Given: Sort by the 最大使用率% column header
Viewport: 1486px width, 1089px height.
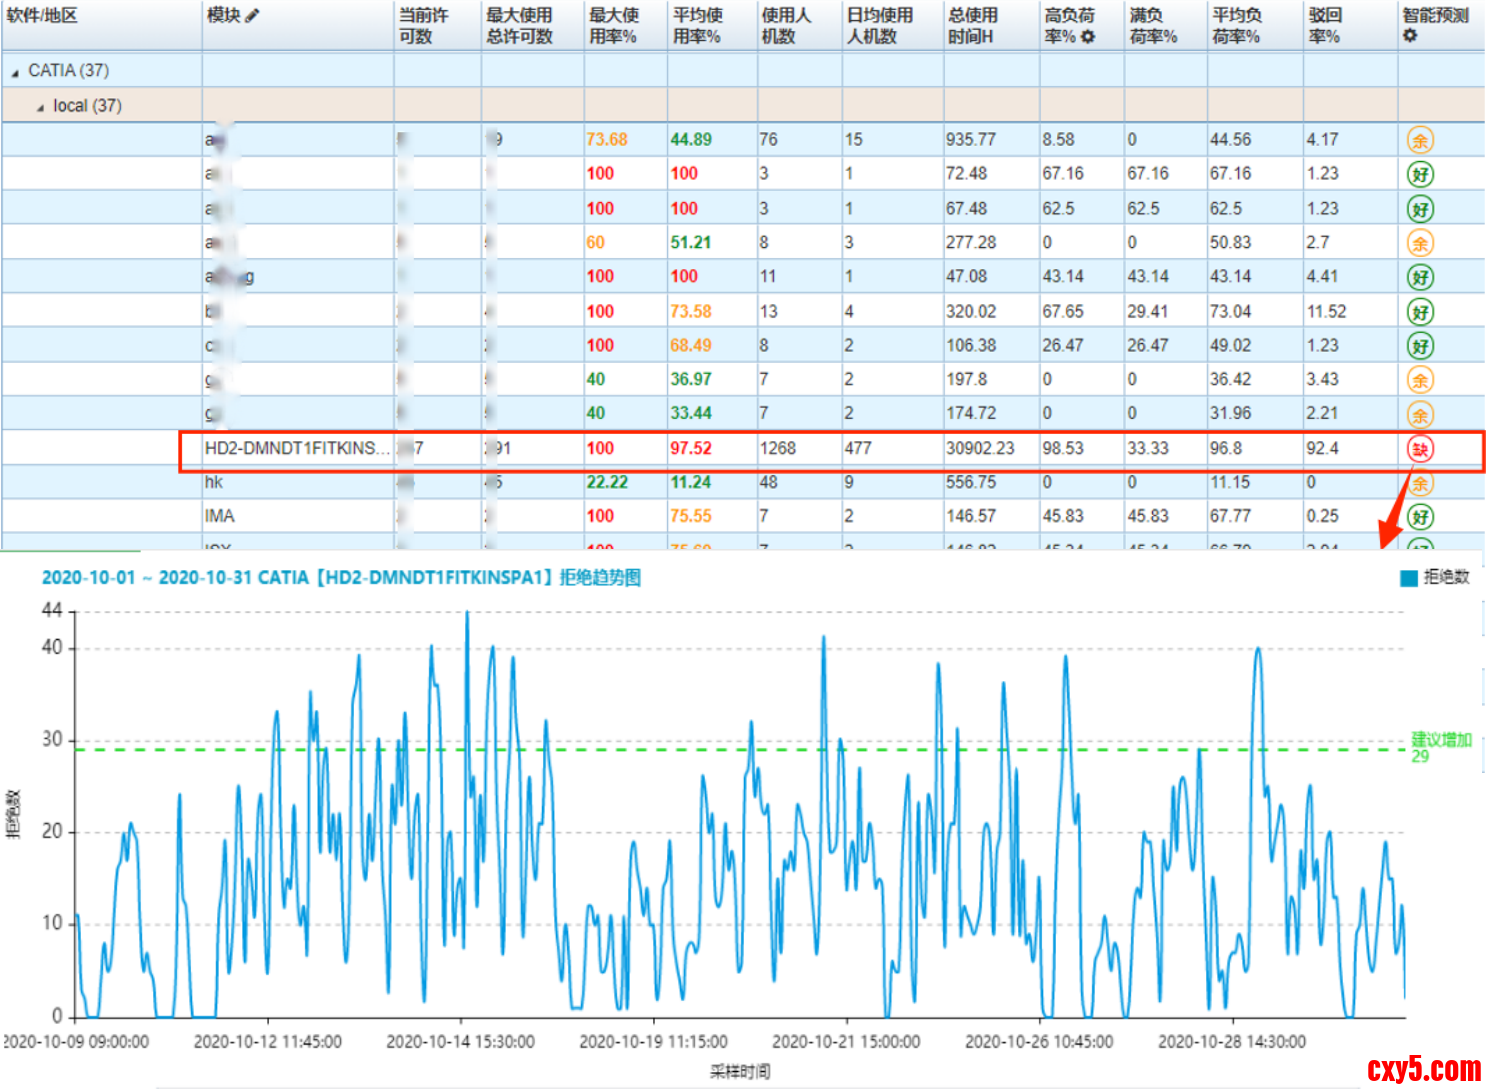Looking at the screenshot, I should [x=613, y=26].
